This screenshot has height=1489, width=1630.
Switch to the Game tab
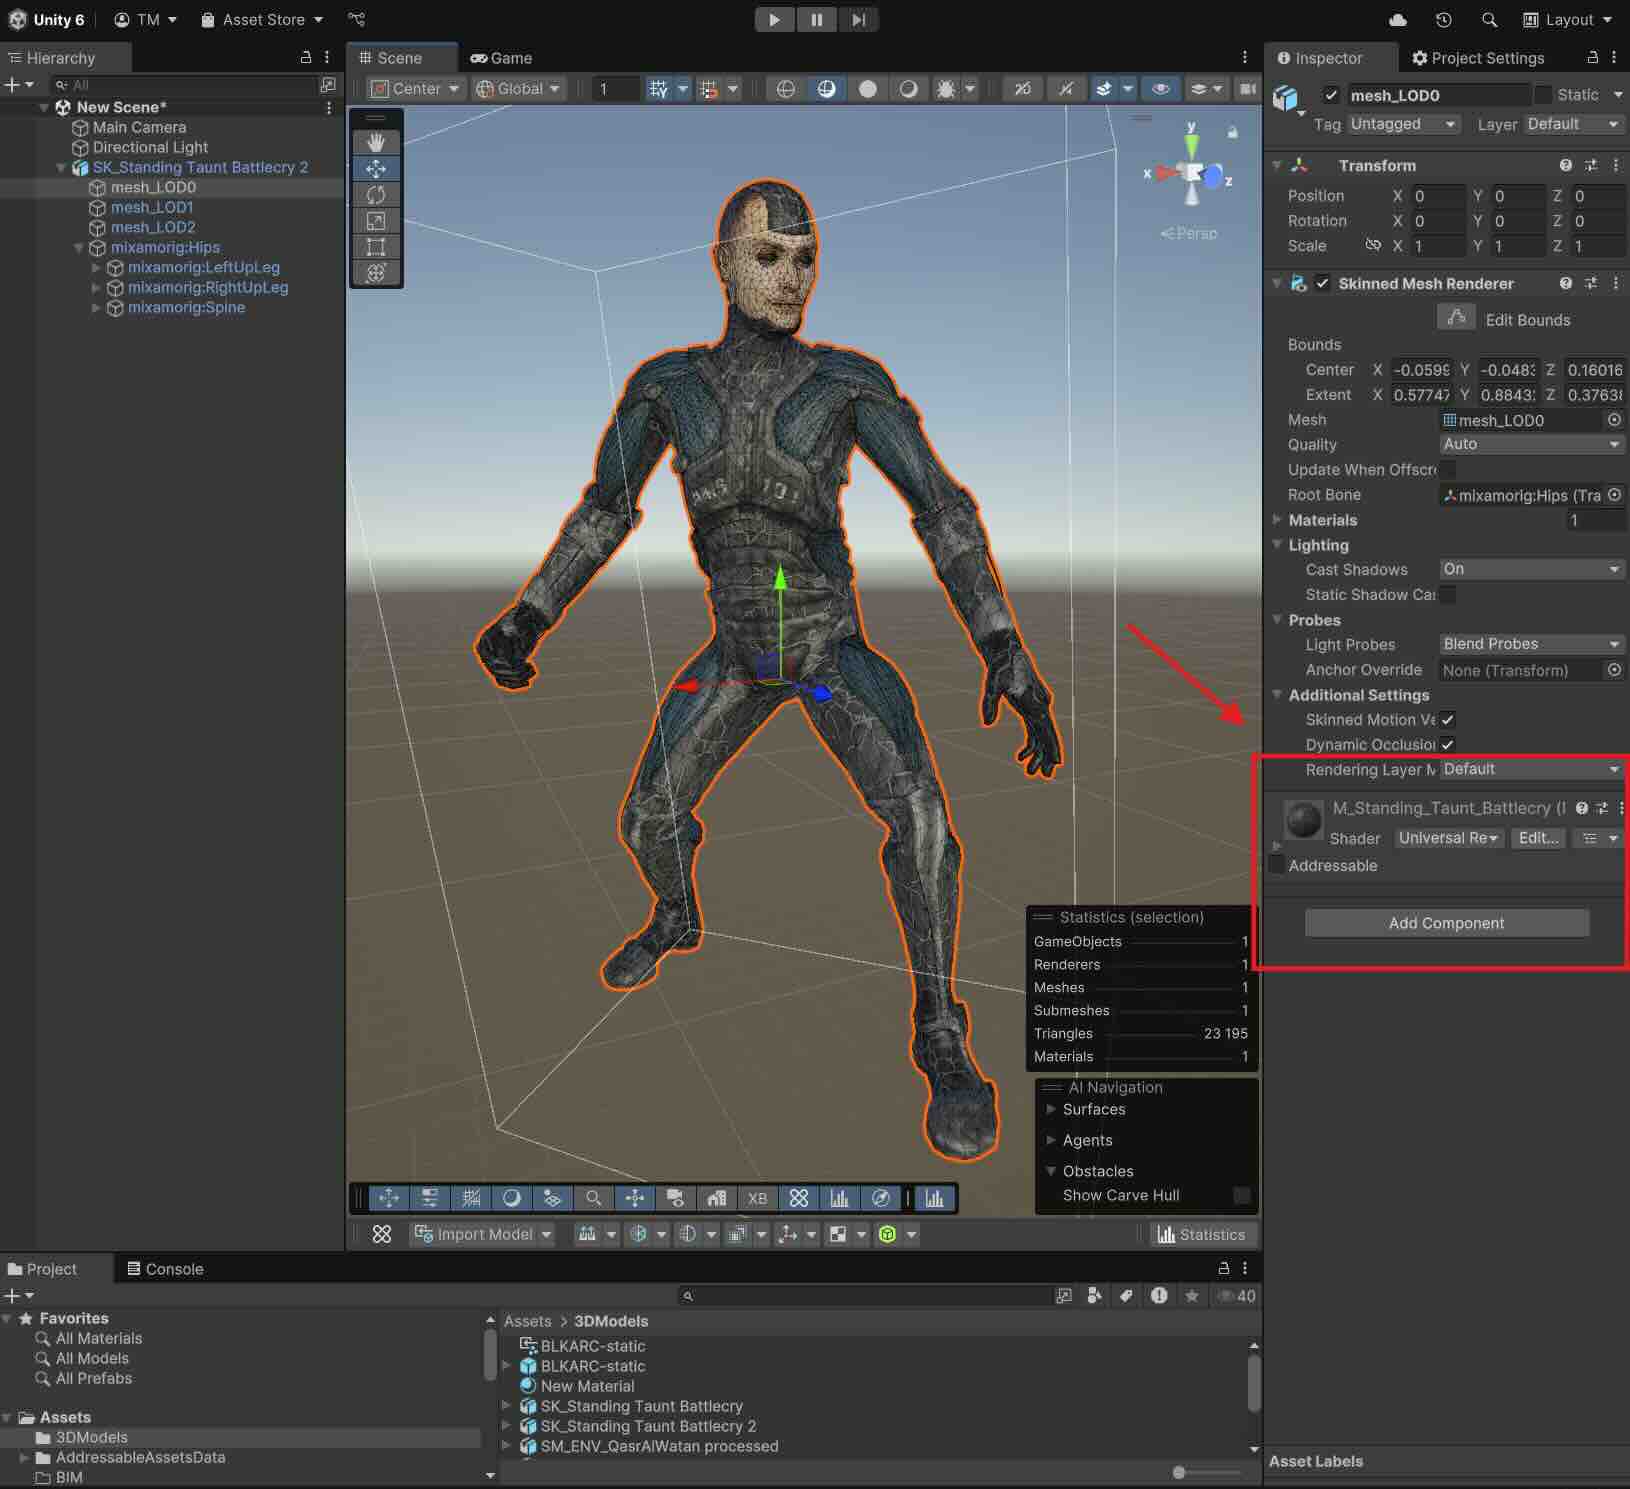click(501, 58)
